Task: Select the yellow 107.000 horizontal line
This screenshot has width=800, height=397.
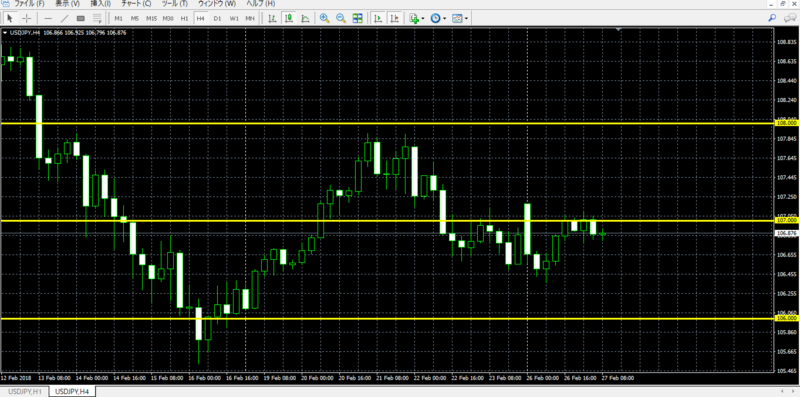Action: pos(388,220)
